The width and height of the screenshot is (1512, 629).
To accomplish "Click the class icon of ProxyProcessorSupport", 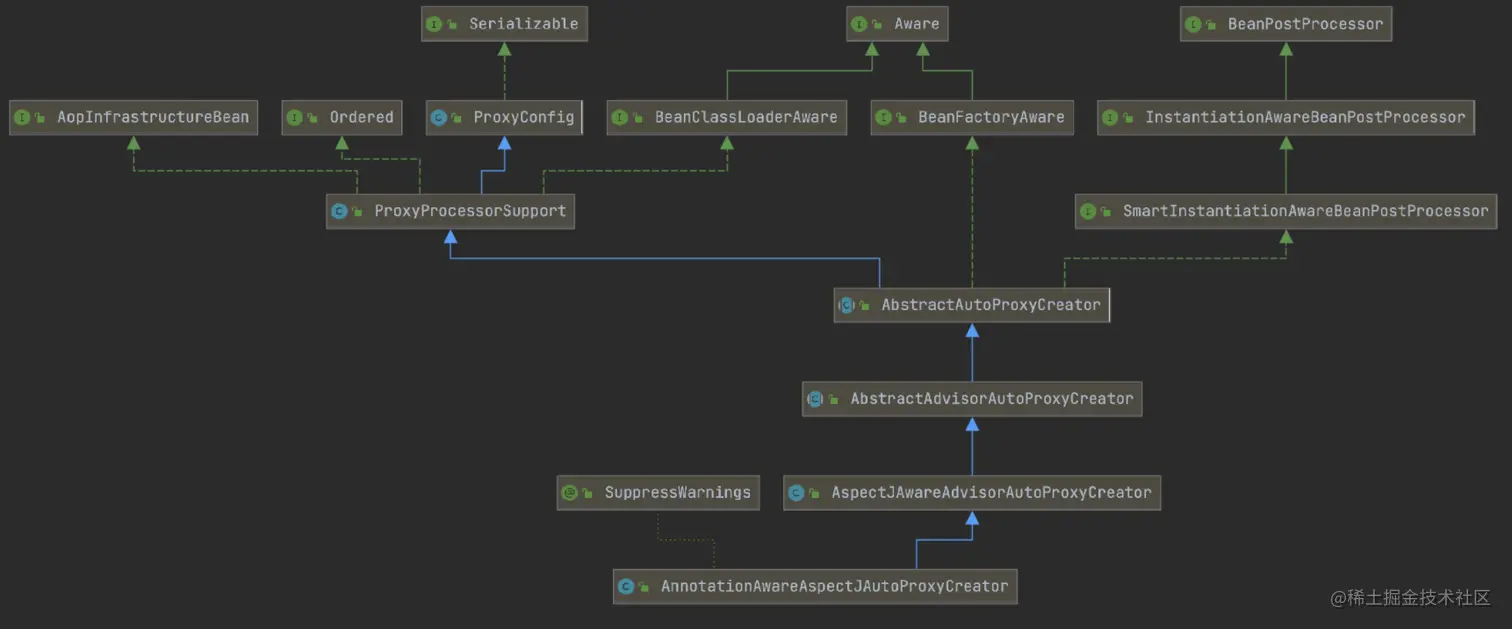I will [x=339, y=212].
